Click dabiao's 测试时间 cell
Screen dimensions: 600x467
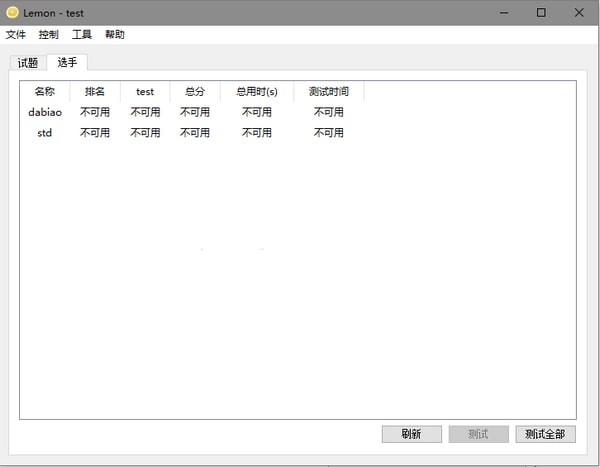[329, 112]
